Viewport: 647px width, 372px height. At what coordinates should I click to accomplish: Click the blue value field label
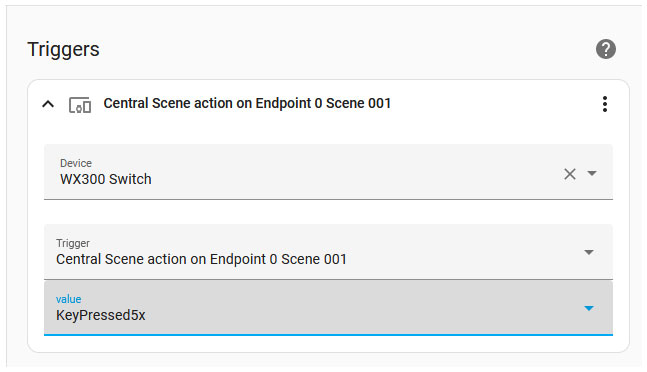(68, 299)
